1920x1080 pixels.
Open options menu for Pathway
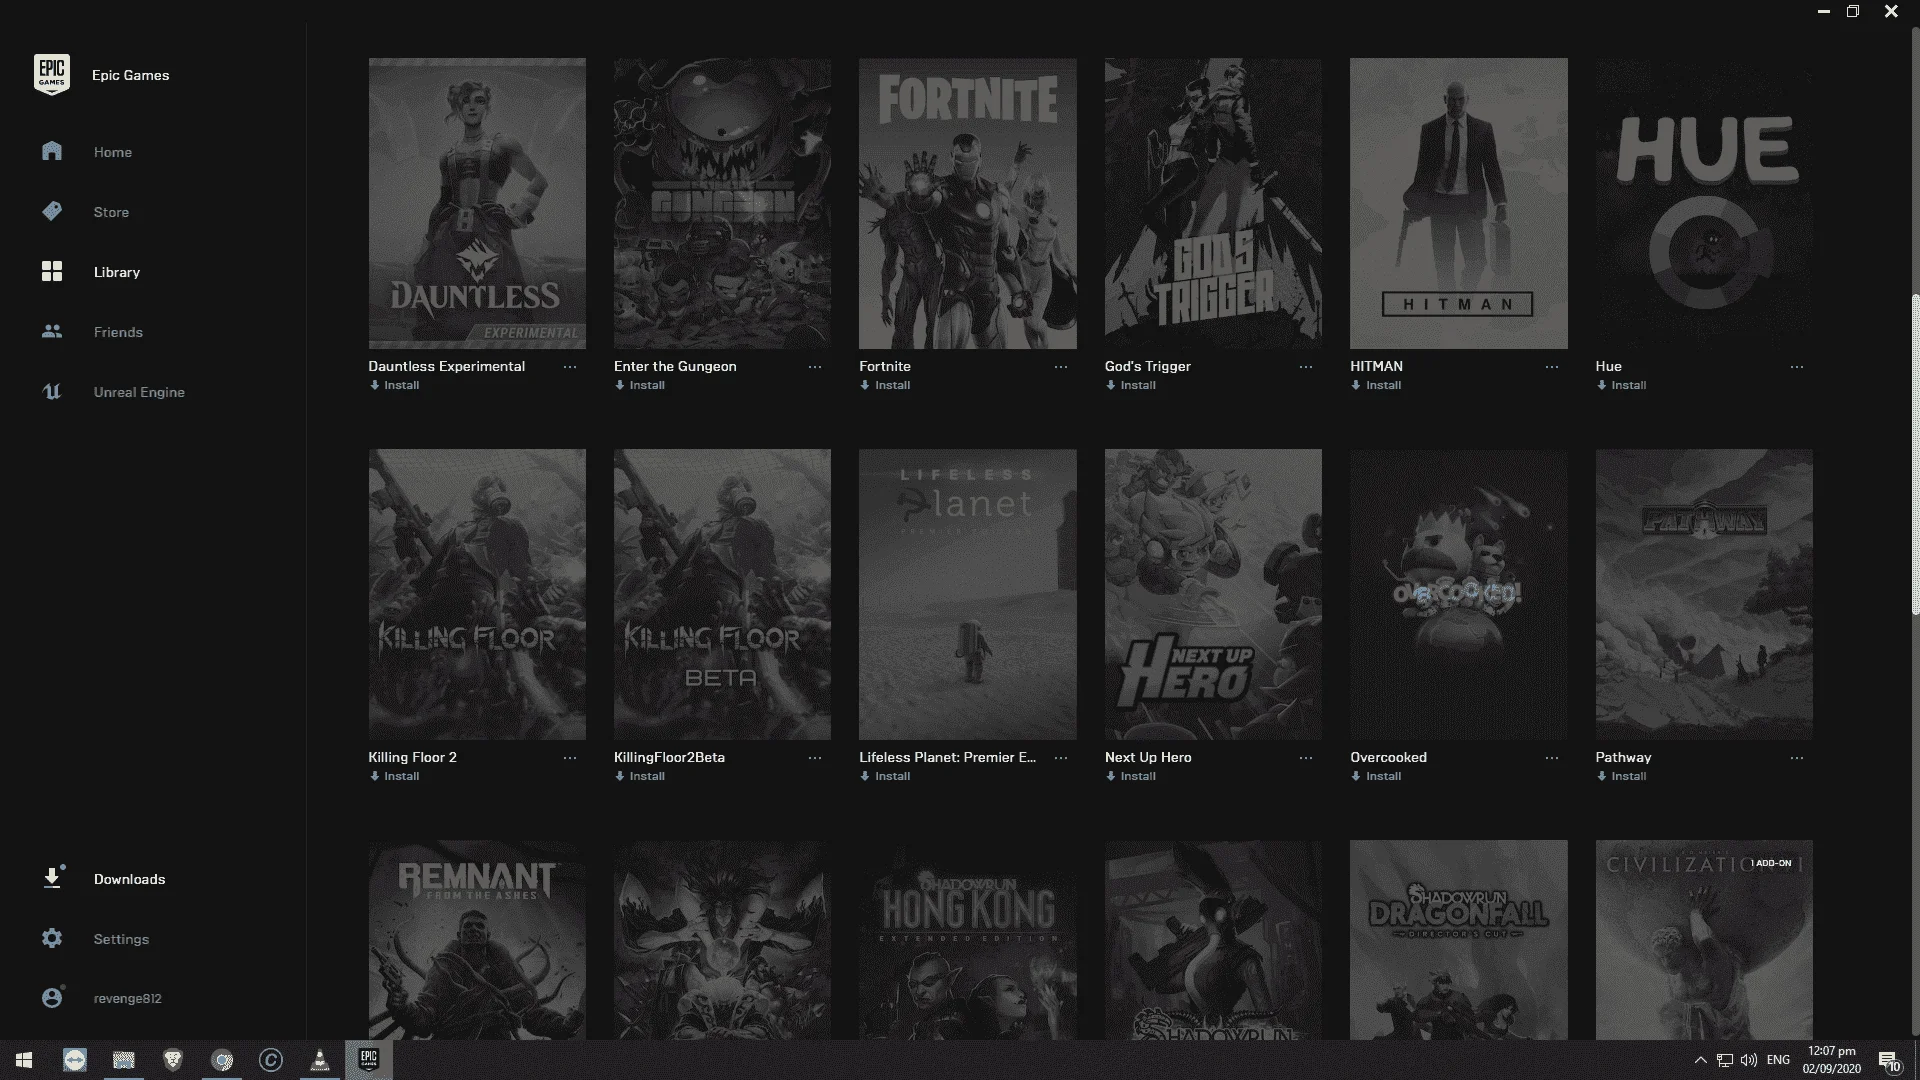[x=1797, y=758]
